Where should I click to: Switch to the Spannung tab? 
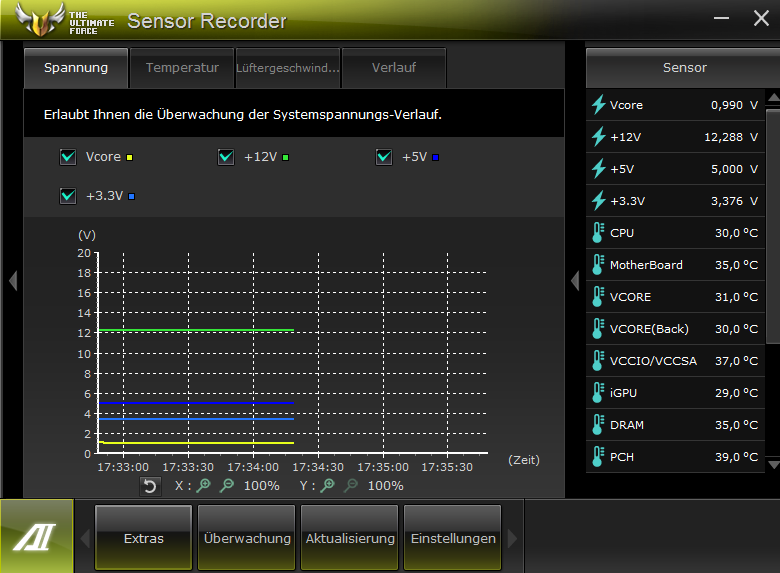coord(76,68)
